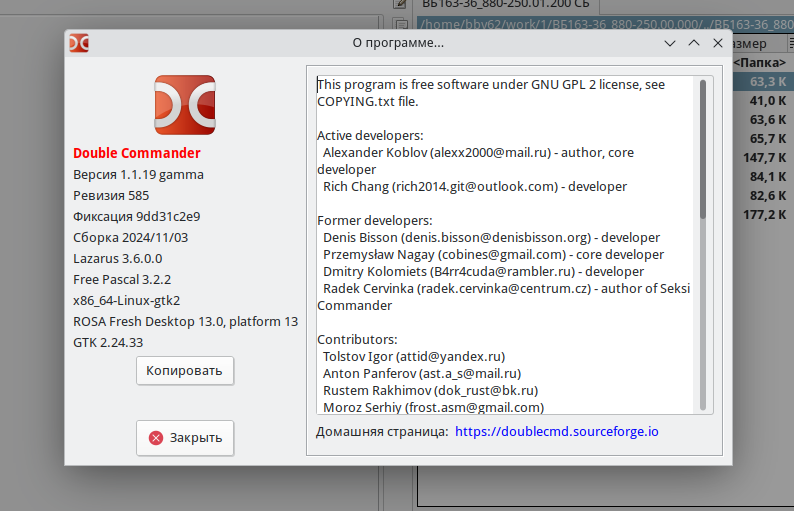794x511 pixels.
Task: Click the 147,7 K size in background panel
Action: 765,158
